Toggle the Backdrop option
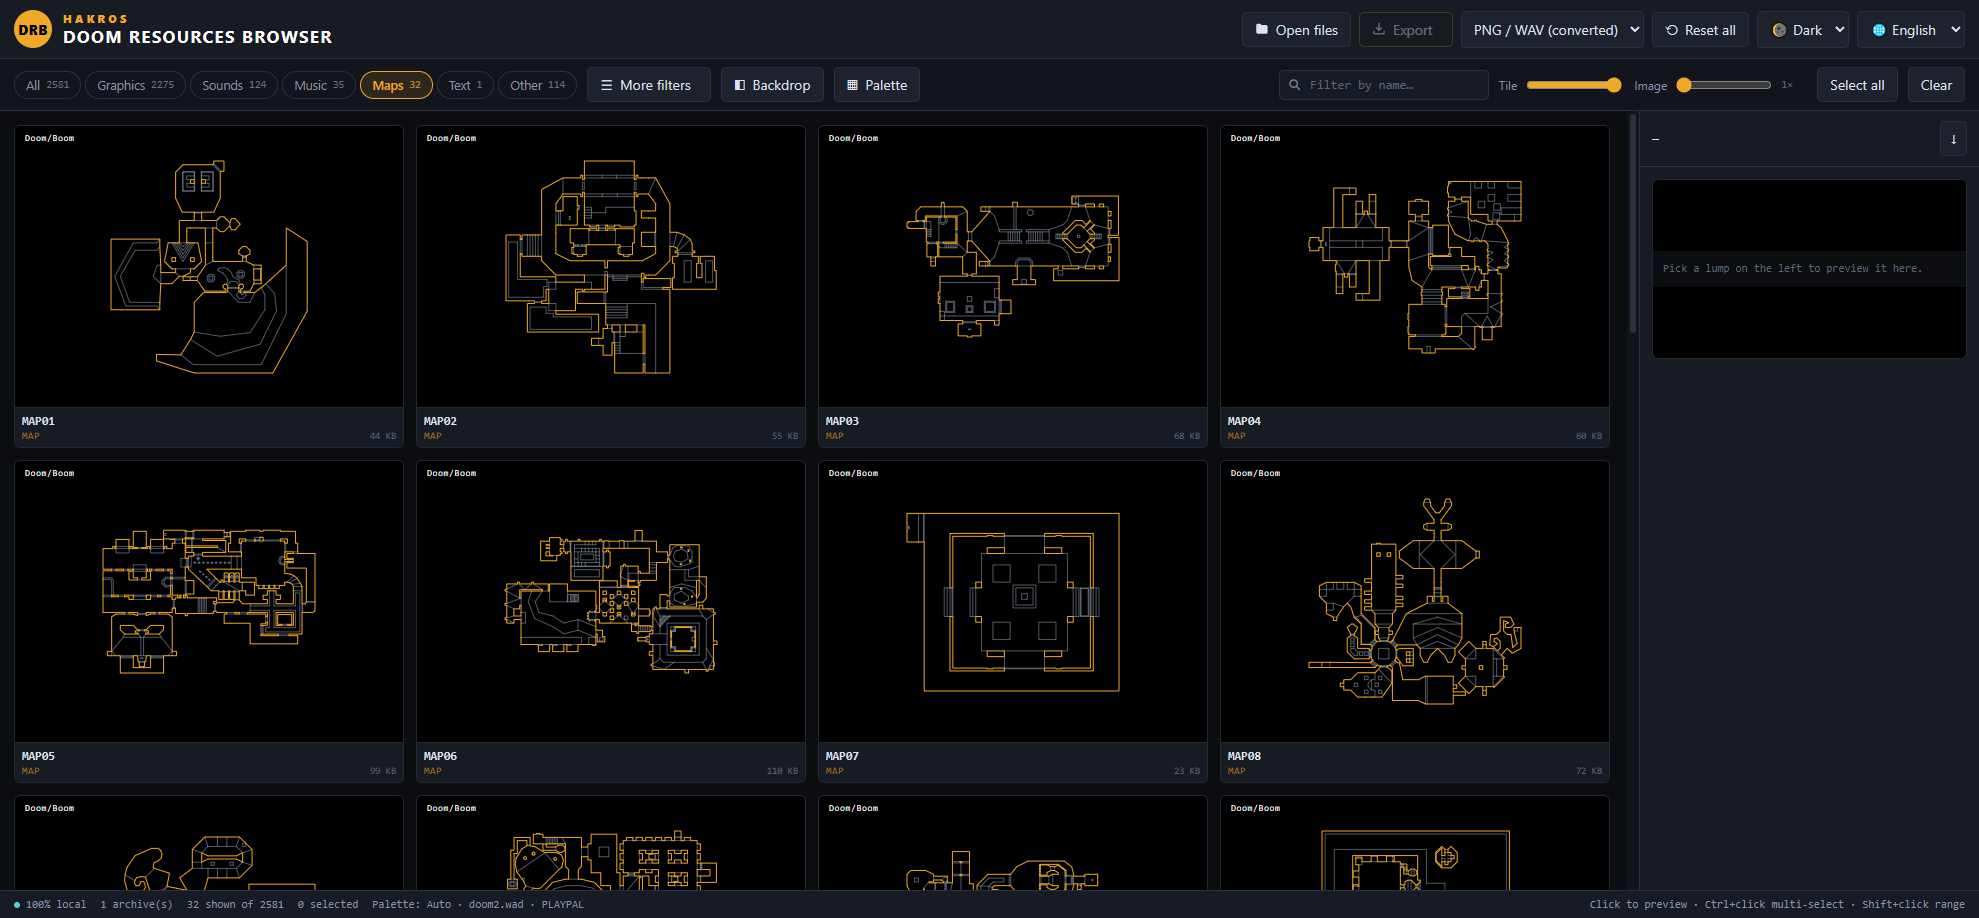1979x918 pixels. tap(772, 85)
